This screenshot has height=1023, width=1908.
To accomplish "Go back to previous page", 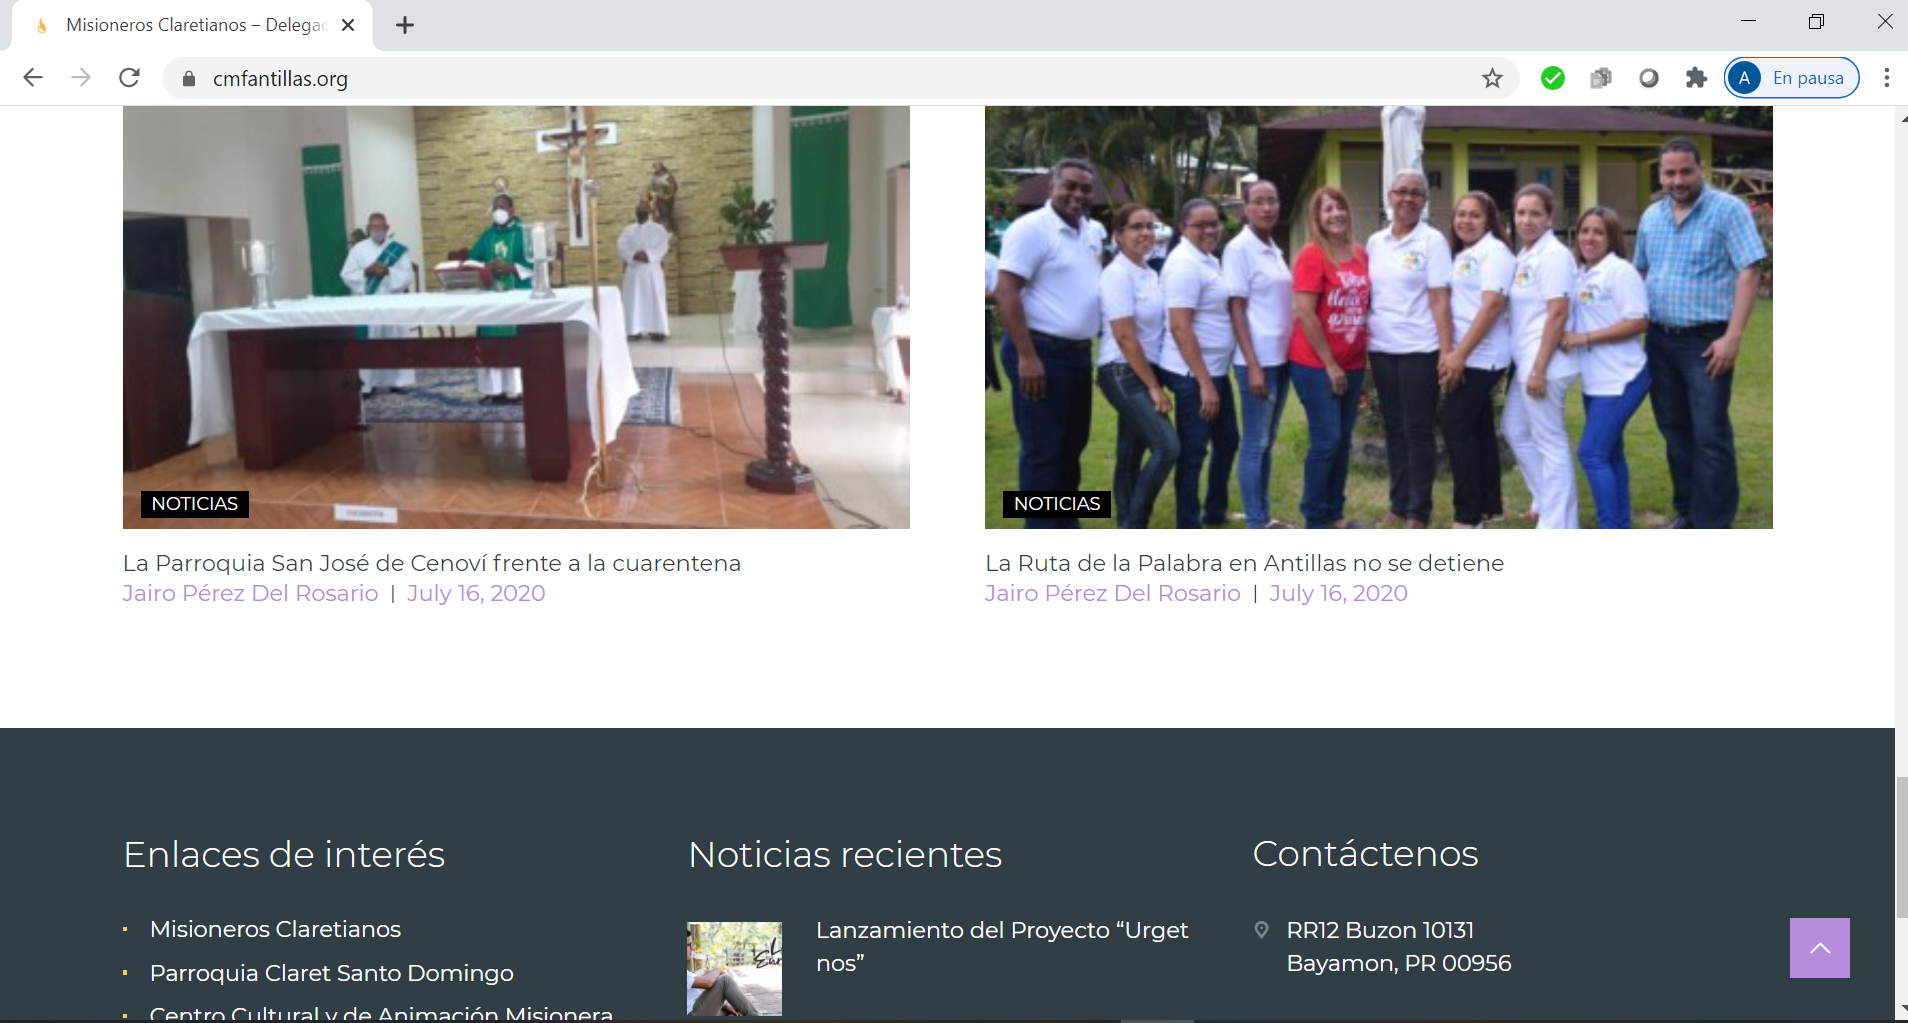I will [33, 78].
